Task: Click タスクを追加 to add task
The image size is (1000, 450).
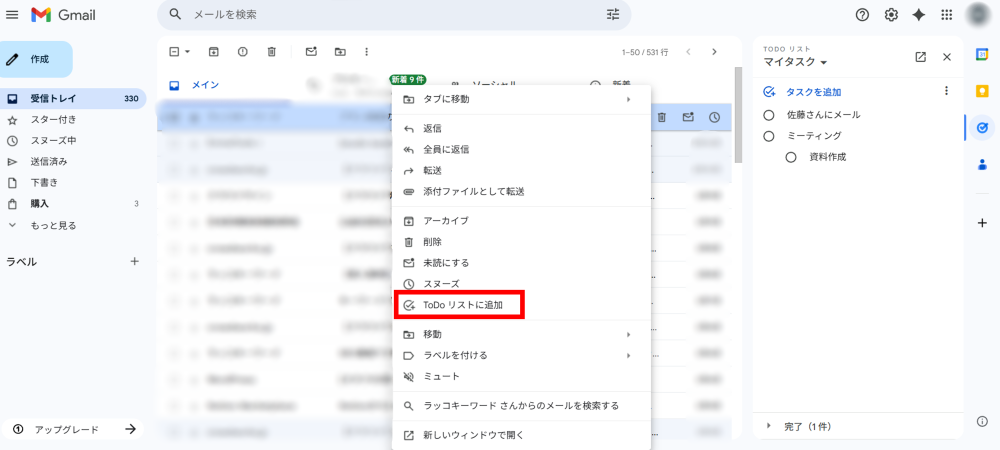Action: (813, 92)
